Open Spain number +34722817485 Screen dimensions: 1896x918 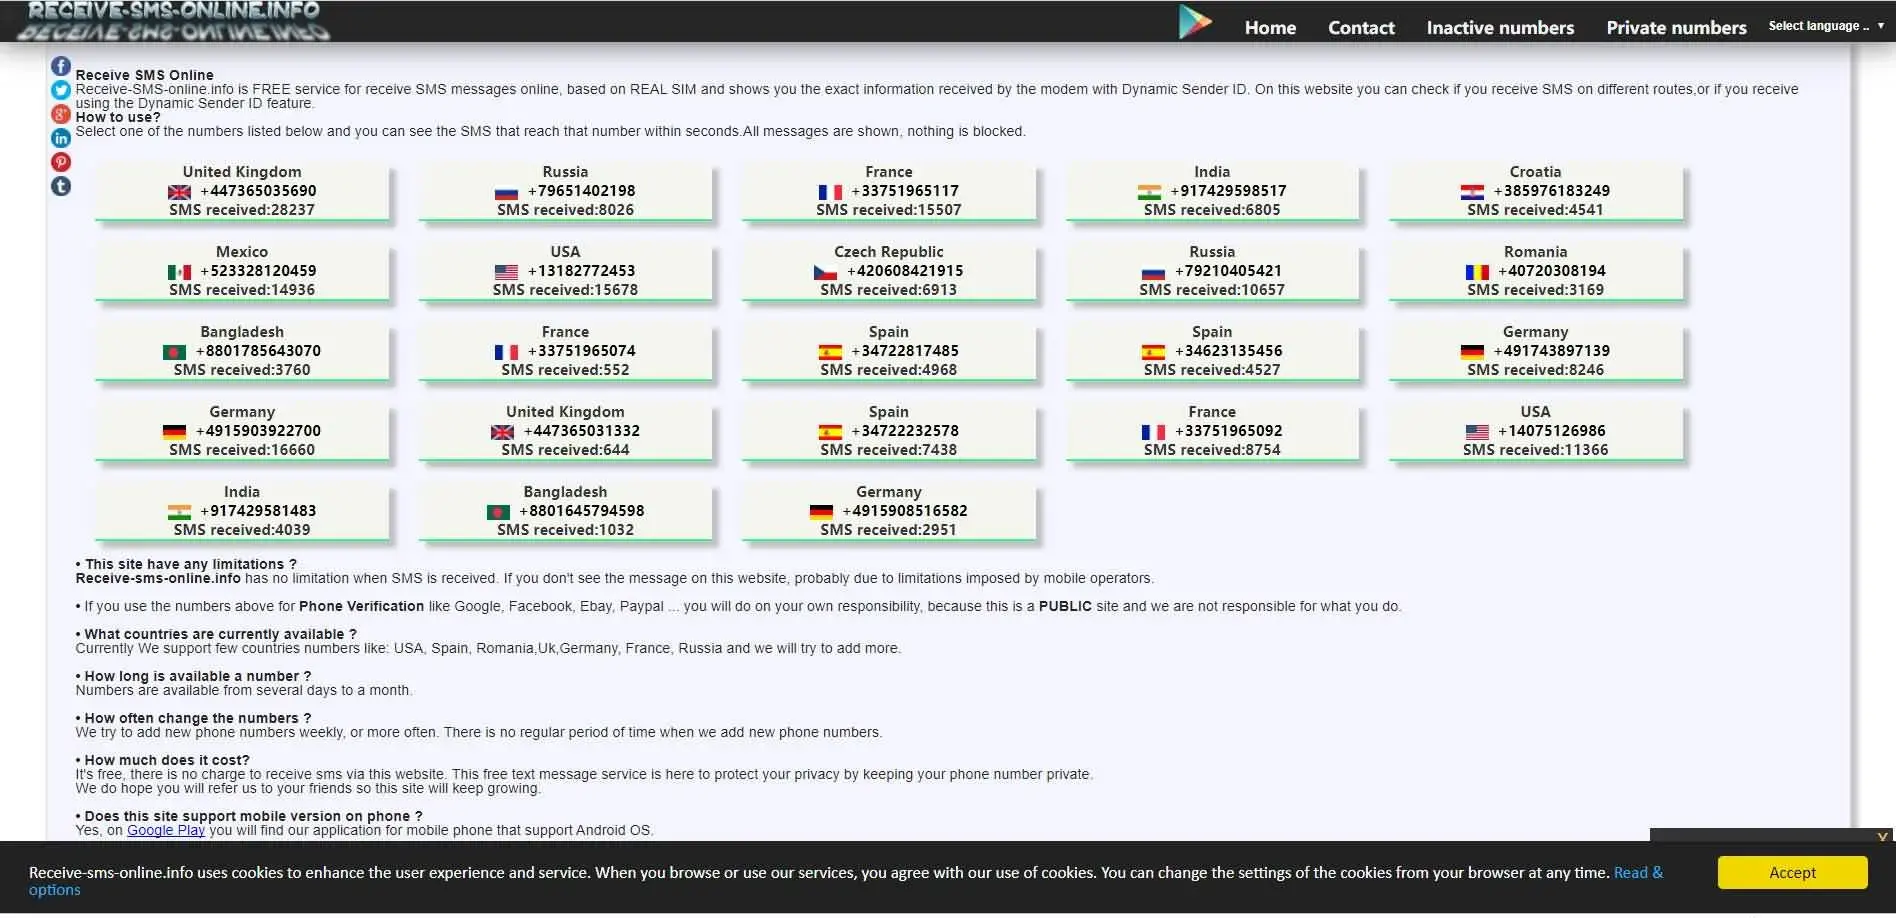(x=889, y=351)
